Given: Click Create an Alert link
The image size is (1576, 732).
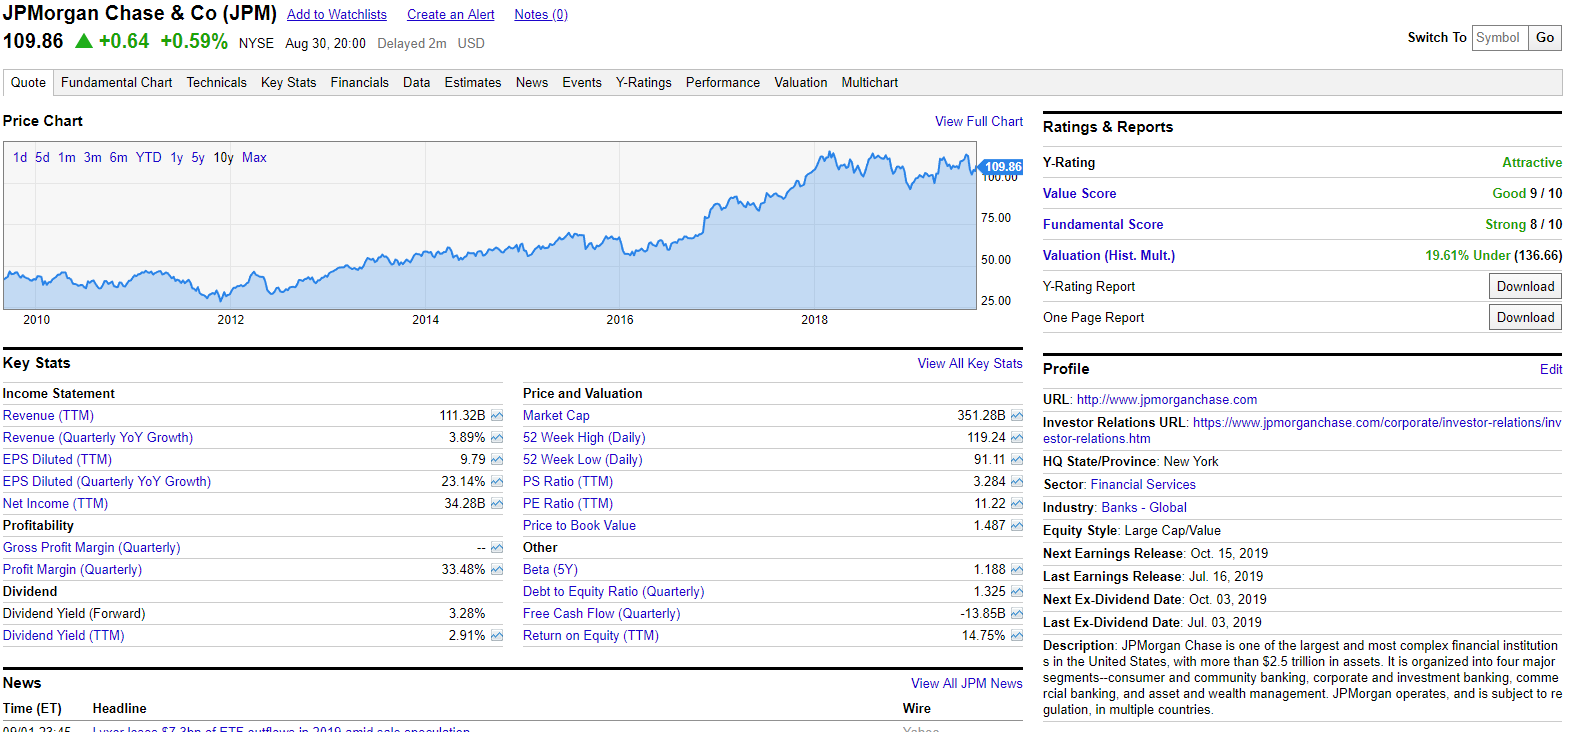Looking at the screenshot, I should 451,15.
